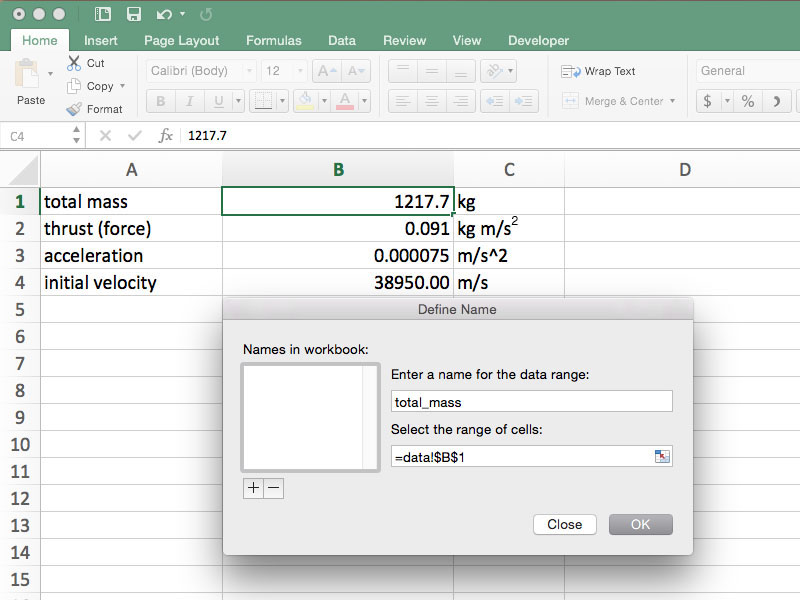Click the Format painter brush icon

[75, 109]
